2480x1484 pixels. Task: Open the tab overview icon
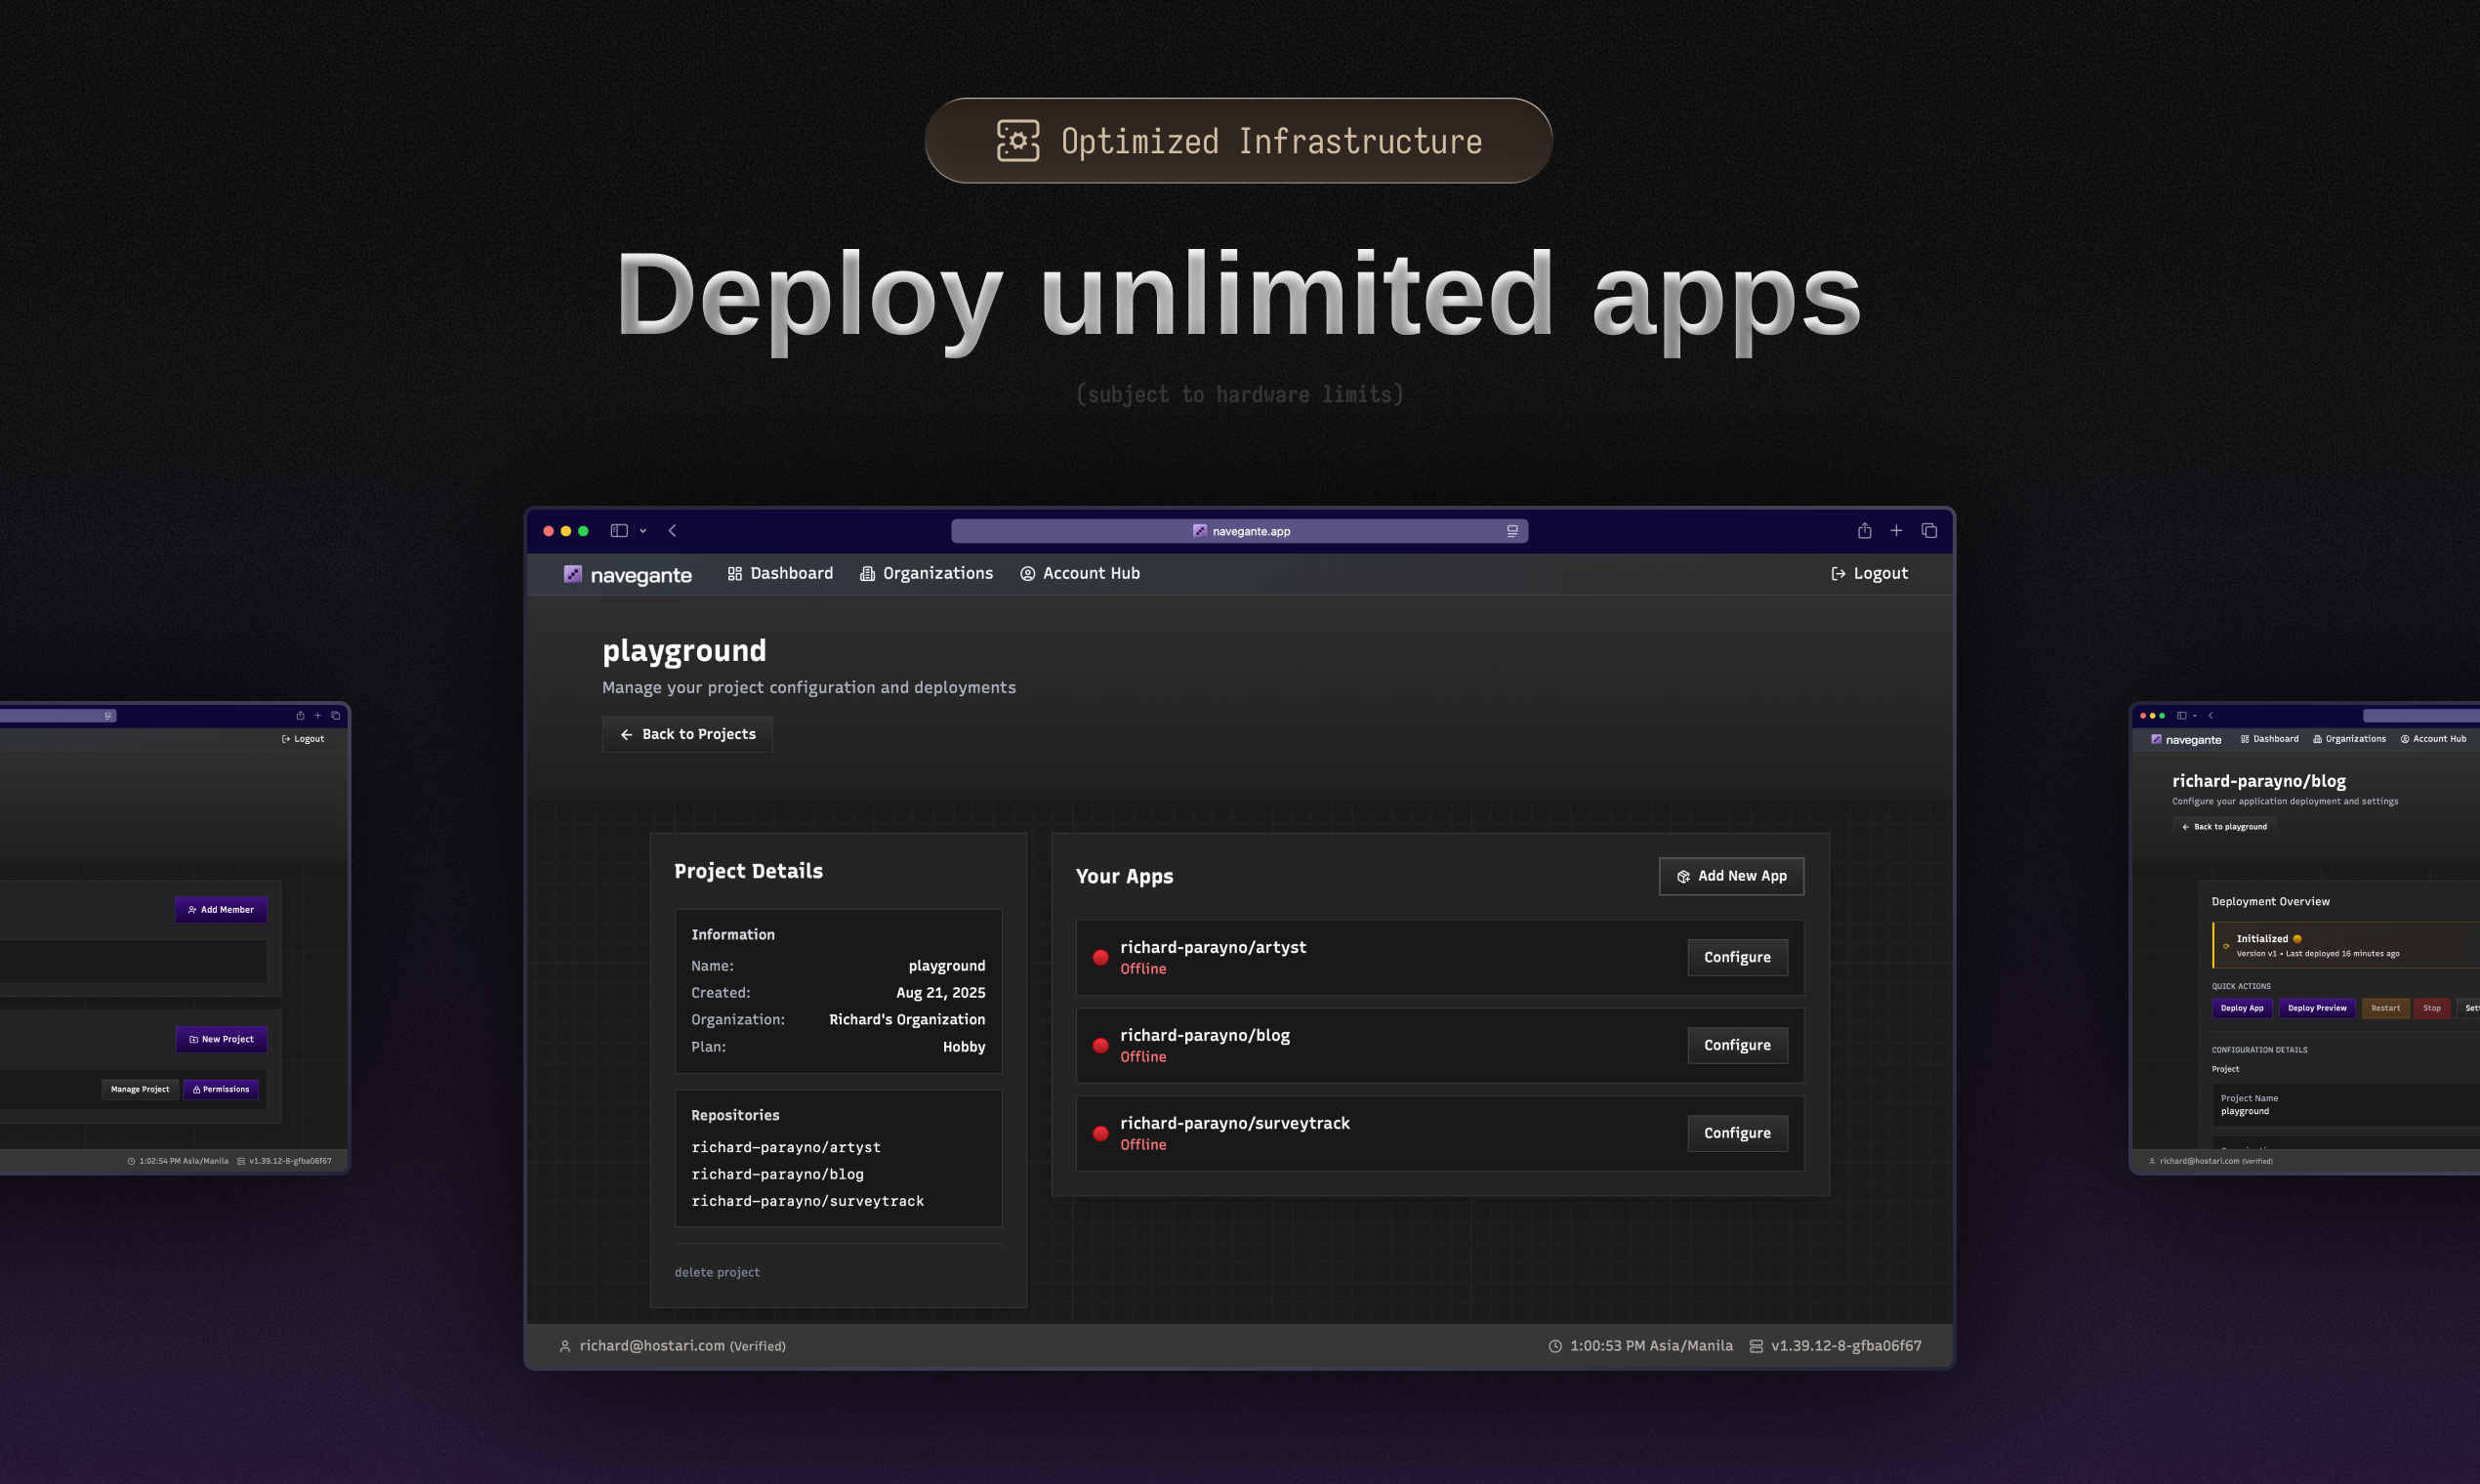click(x=1929, y=531)
